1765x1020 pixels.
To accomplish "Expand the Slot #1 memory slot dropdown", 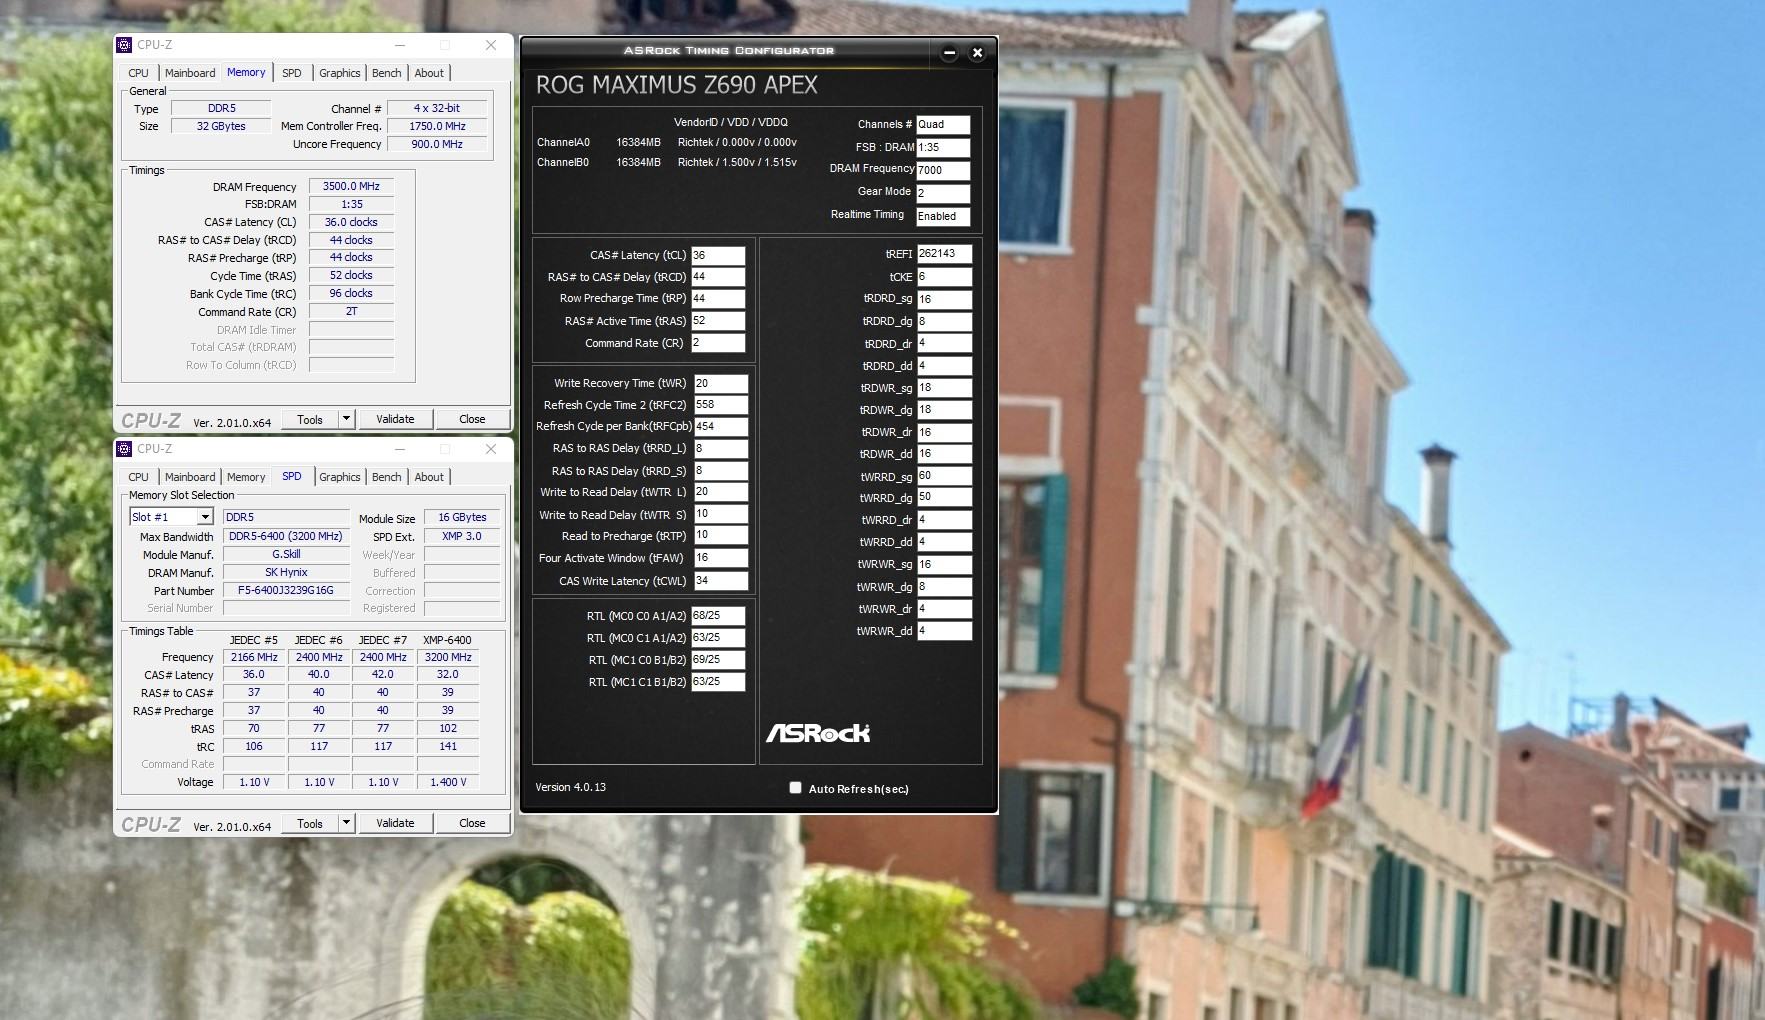I will click(204, 517).
